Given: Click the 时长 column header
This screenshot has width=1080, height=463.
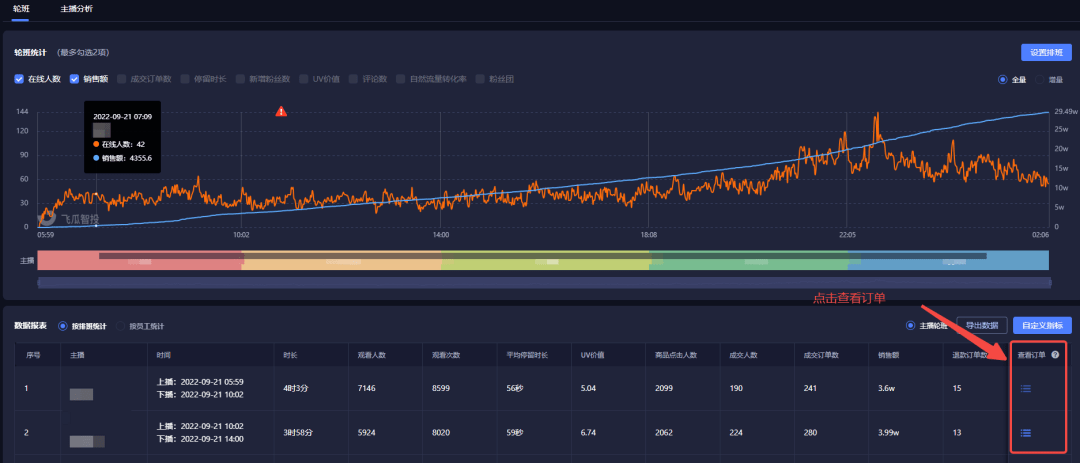Looking at the screenshot, I should tap(290, 356).
